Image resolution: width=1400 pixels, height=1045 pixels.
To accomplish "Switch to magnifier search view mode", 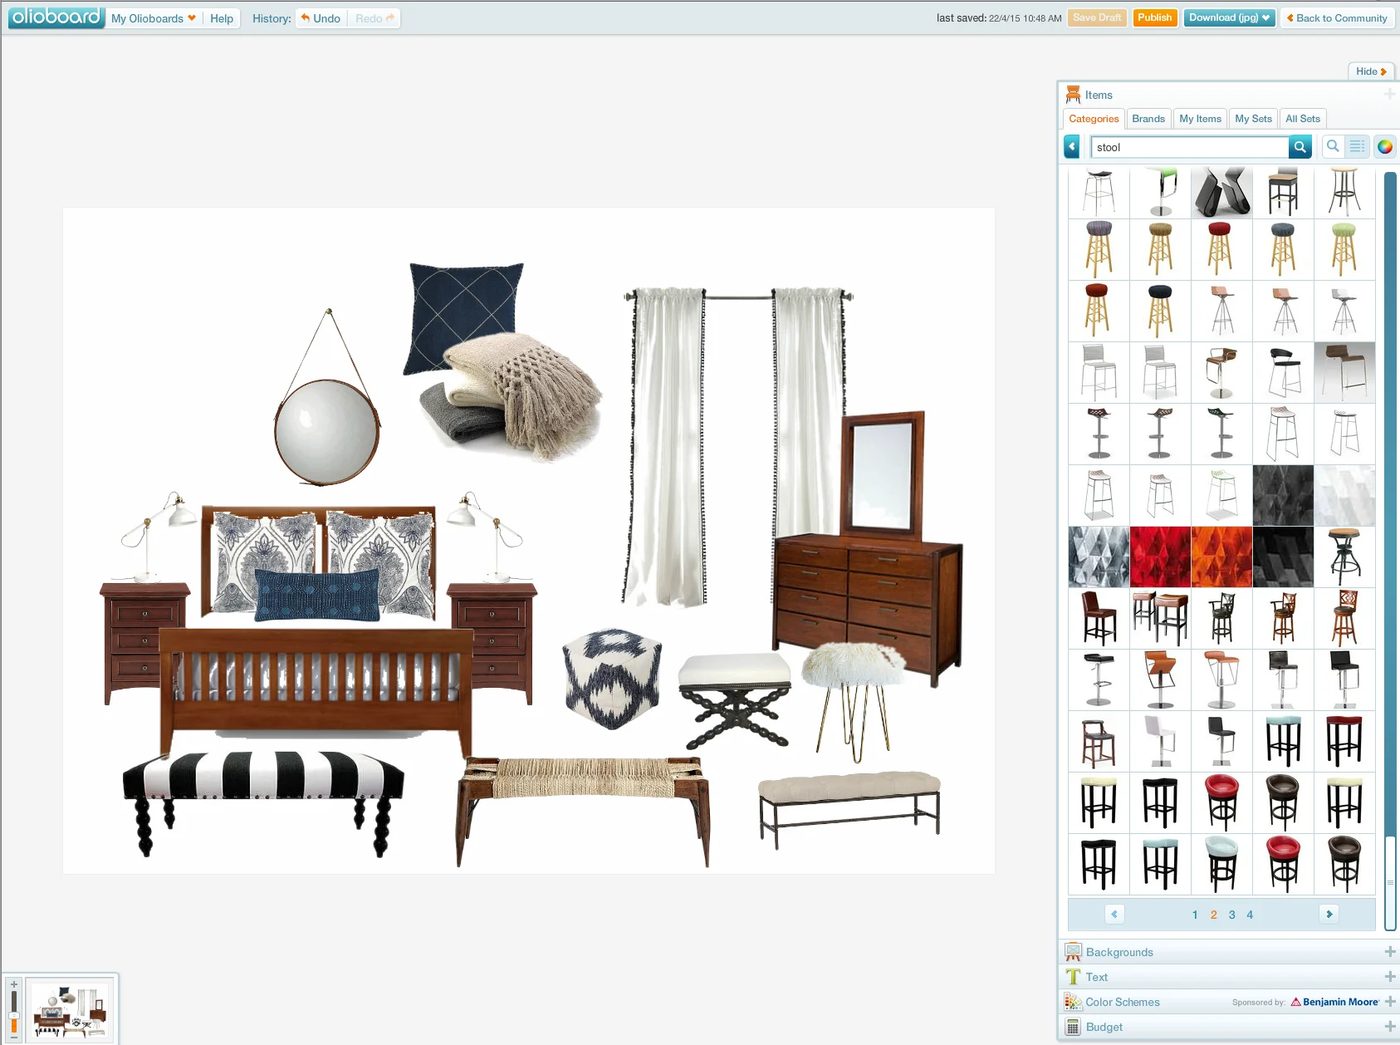I will [x=1333, y=147].
